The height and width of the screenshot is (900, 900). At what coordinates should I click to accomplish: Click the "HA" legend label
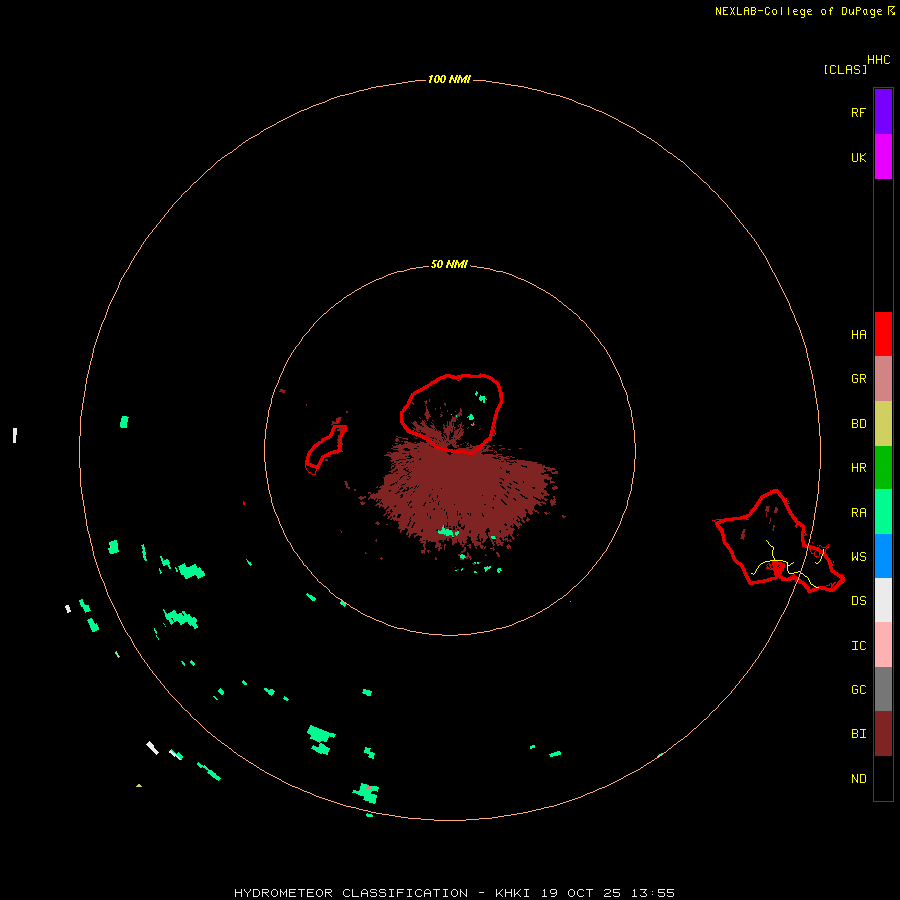[x=858, y=335]
